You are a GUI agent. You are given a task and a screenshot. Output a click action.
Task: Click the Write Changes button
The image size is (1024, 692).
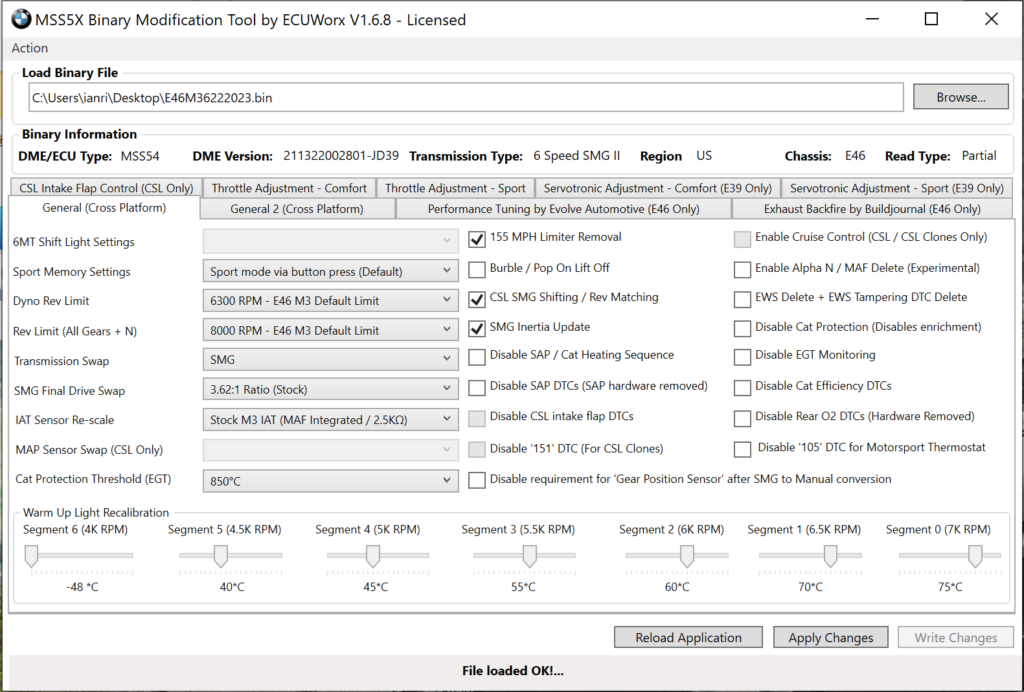(x=955, y=637)
